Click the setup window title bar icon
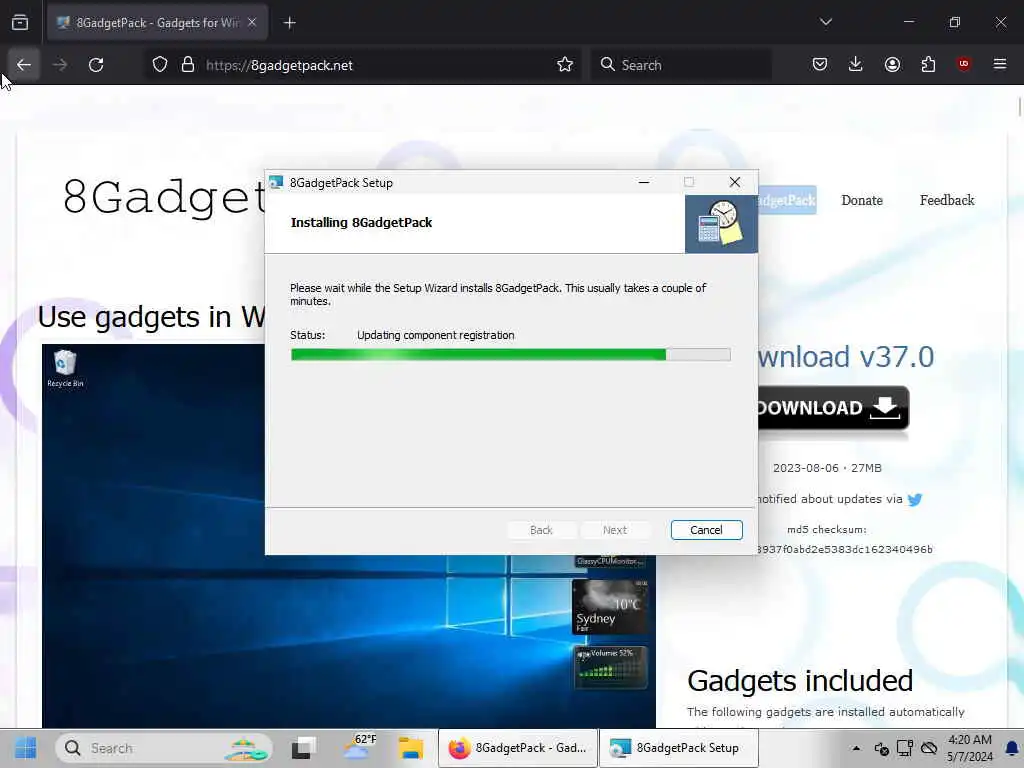The image size is (1024, 768). (276, 182)
